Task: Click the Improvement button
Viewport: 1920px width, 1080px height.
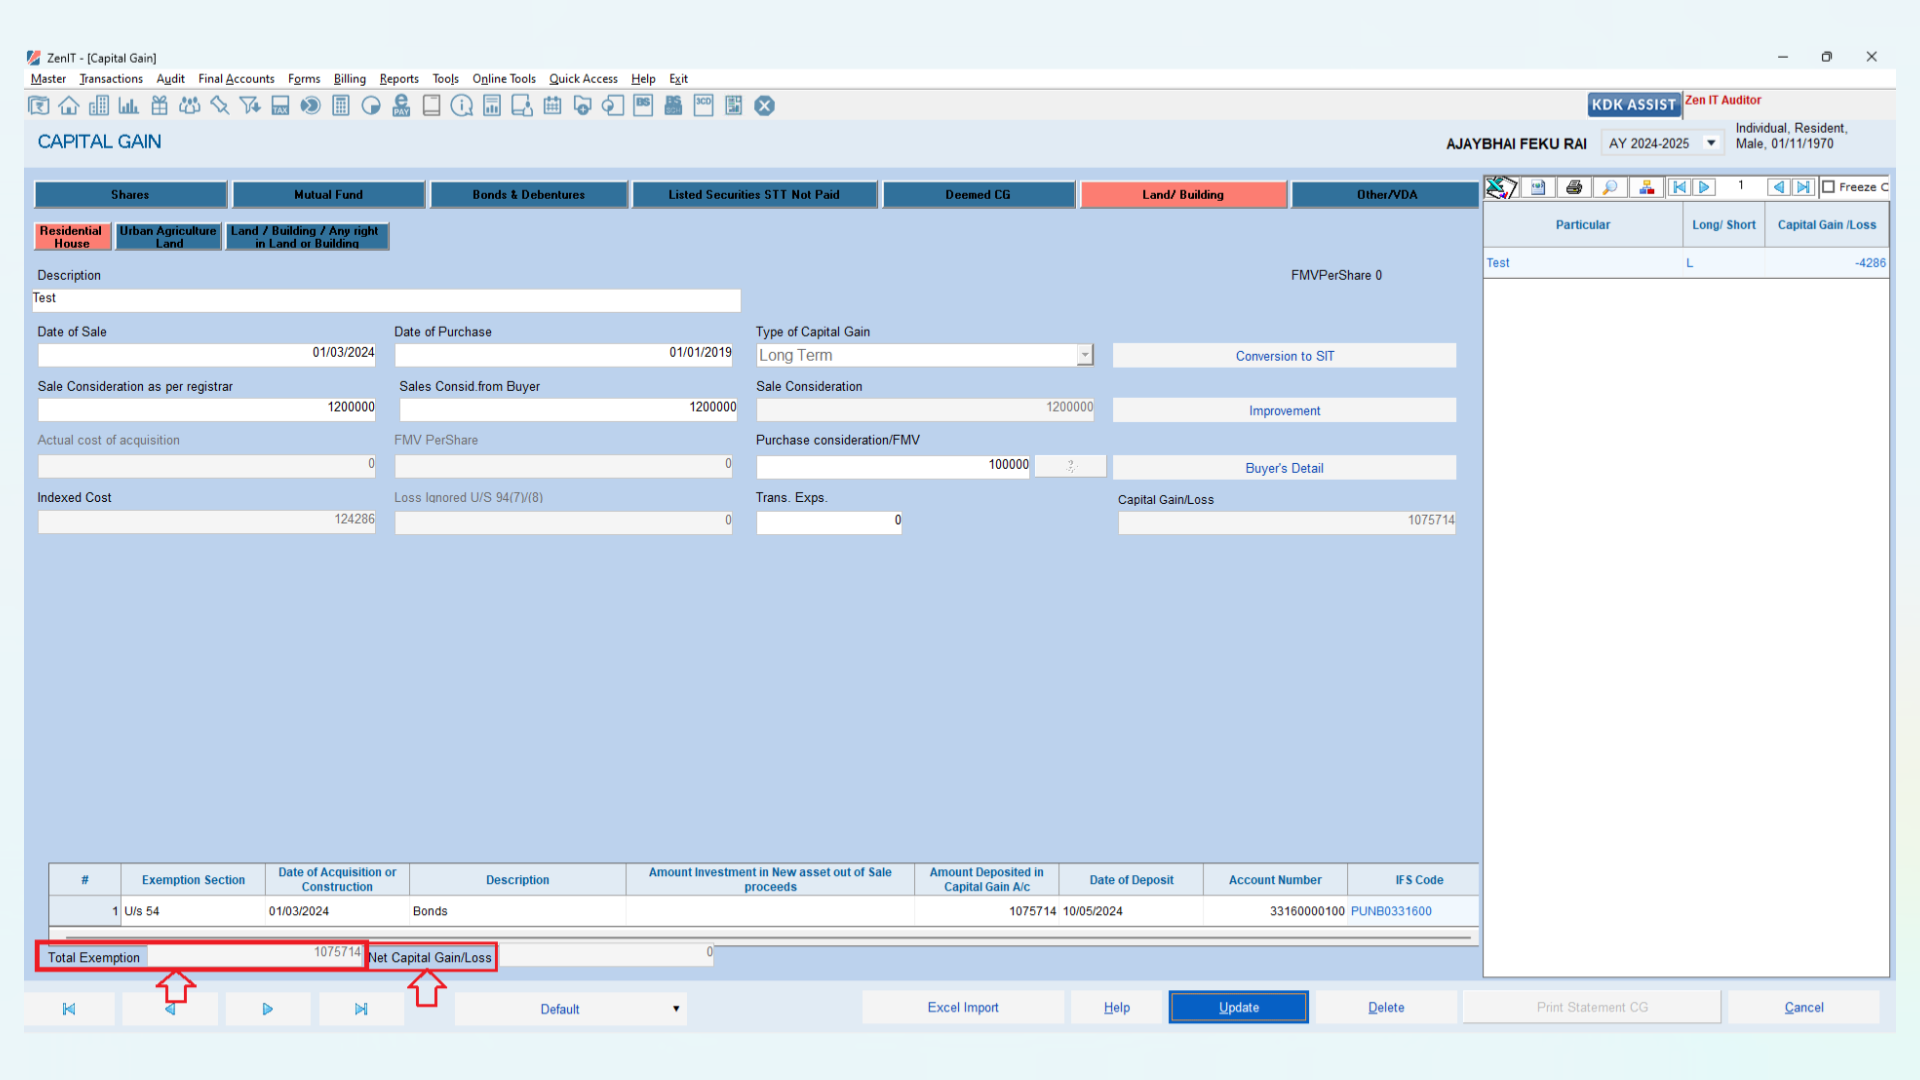Action: tap(1284, 411)
